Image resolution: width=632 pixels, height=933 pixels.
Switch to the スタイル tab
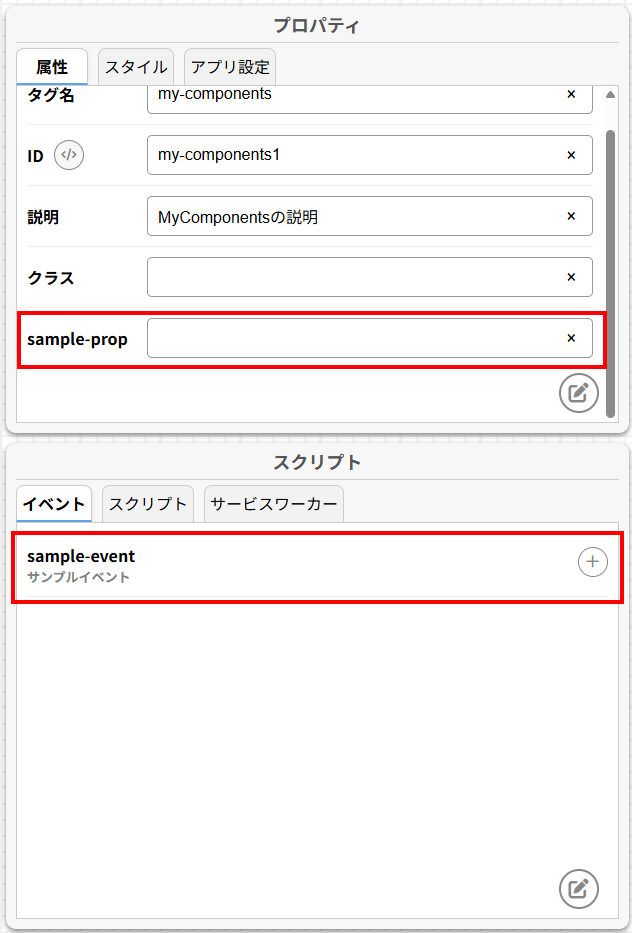click(x=135, y=67)
